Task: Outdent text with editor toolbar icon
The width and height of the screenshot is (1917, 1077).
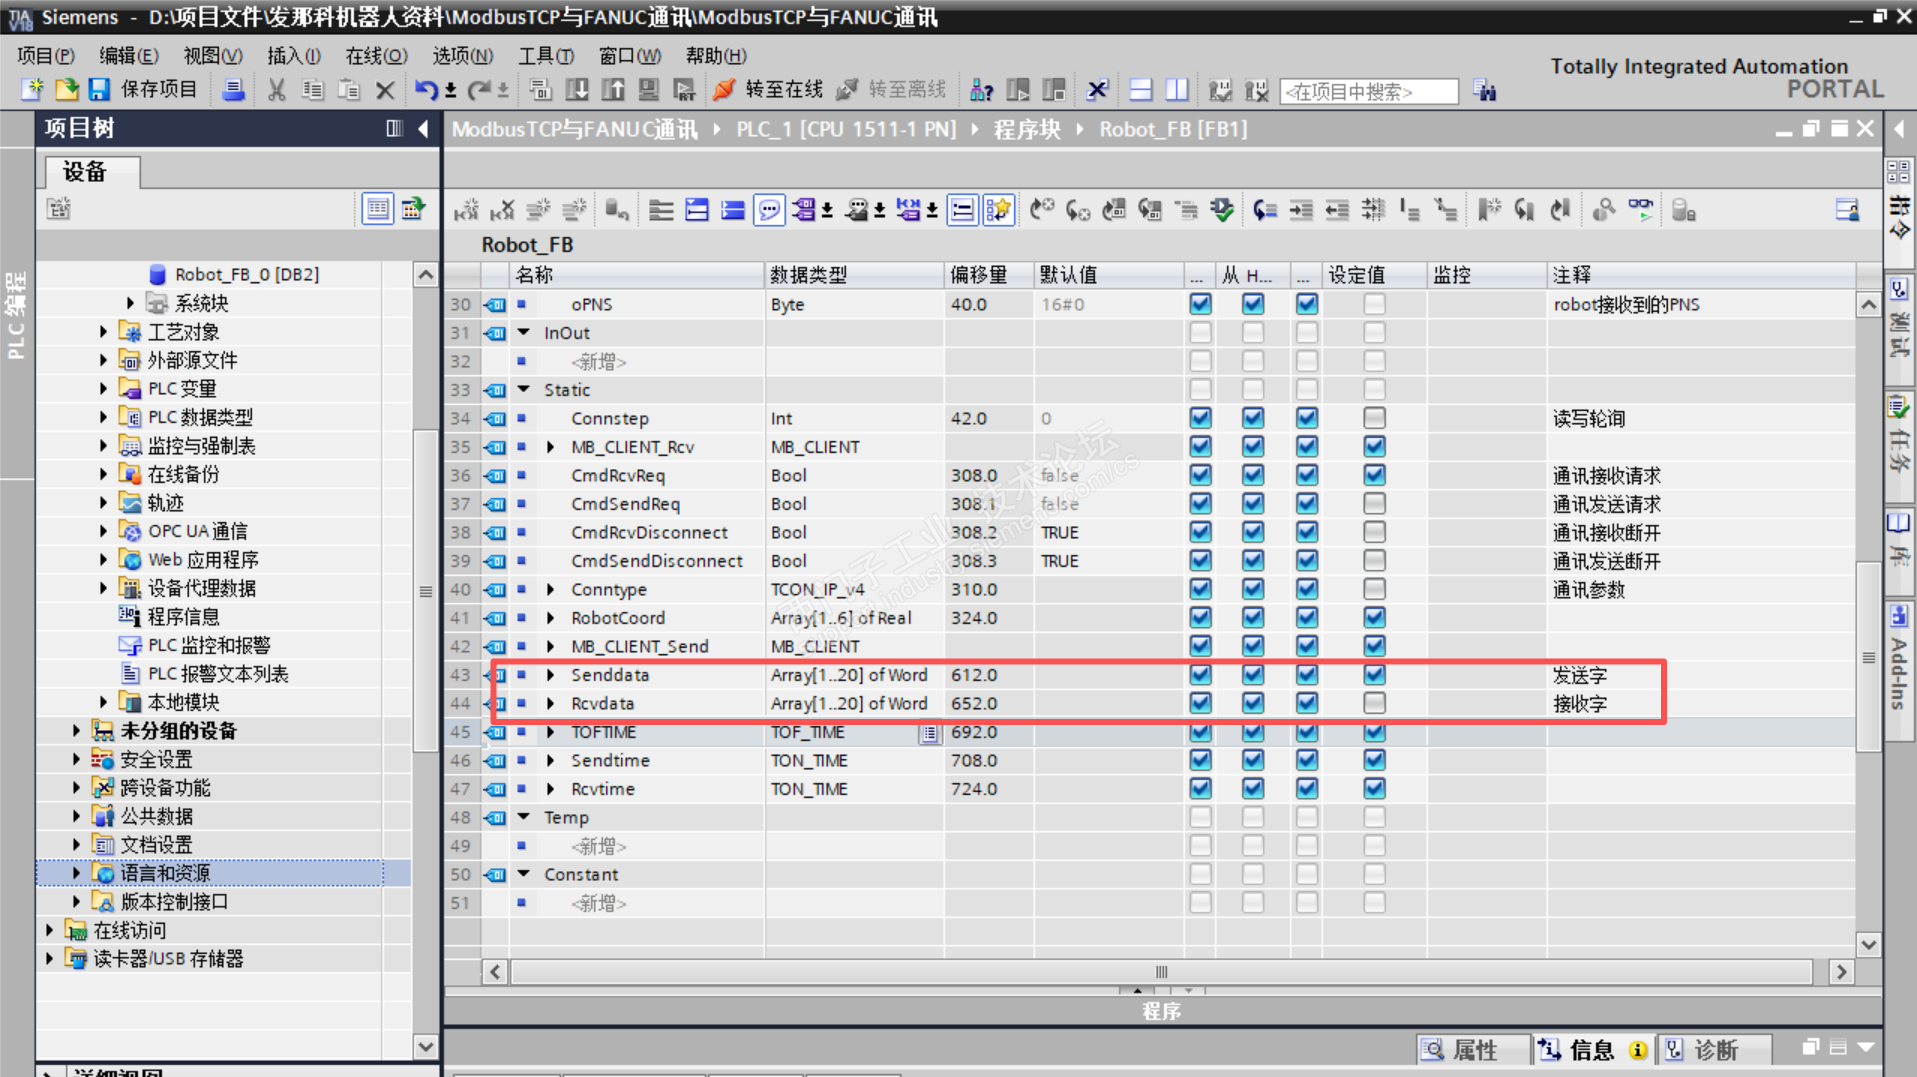Action: (x=1337, y=210)
